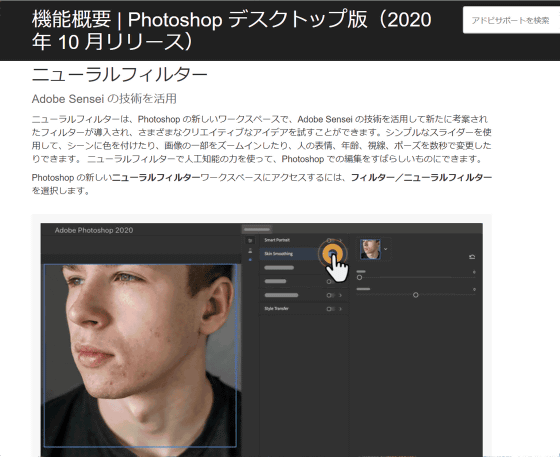Open the filters list icon in the Neural Filters sidebar

250,240
